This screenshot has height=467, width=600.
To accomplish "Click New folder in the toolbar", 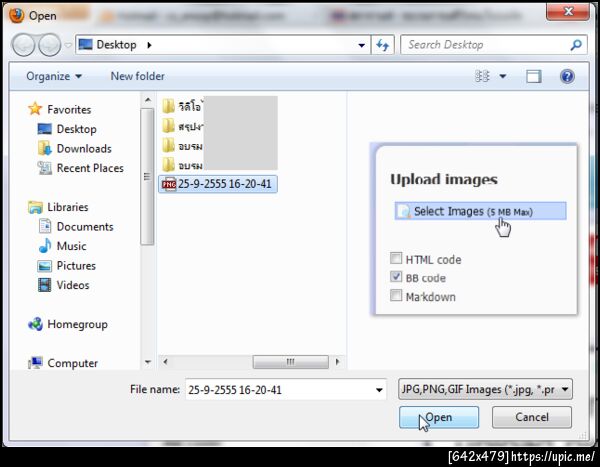I will [x=137, y=76].
